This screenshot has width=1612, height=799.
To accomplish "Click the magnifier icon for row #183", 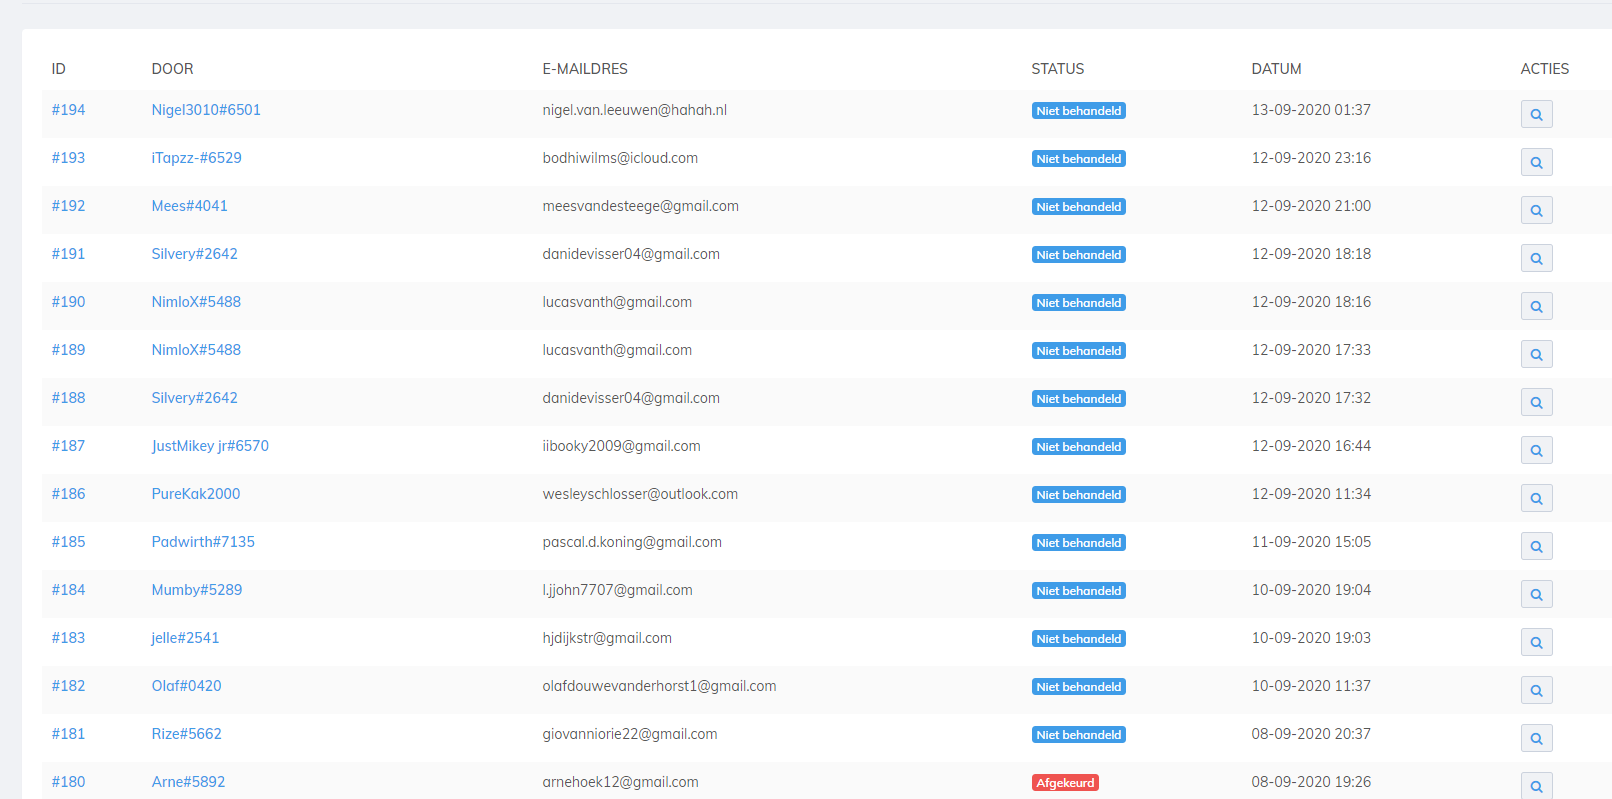I will click(1536, 642).
